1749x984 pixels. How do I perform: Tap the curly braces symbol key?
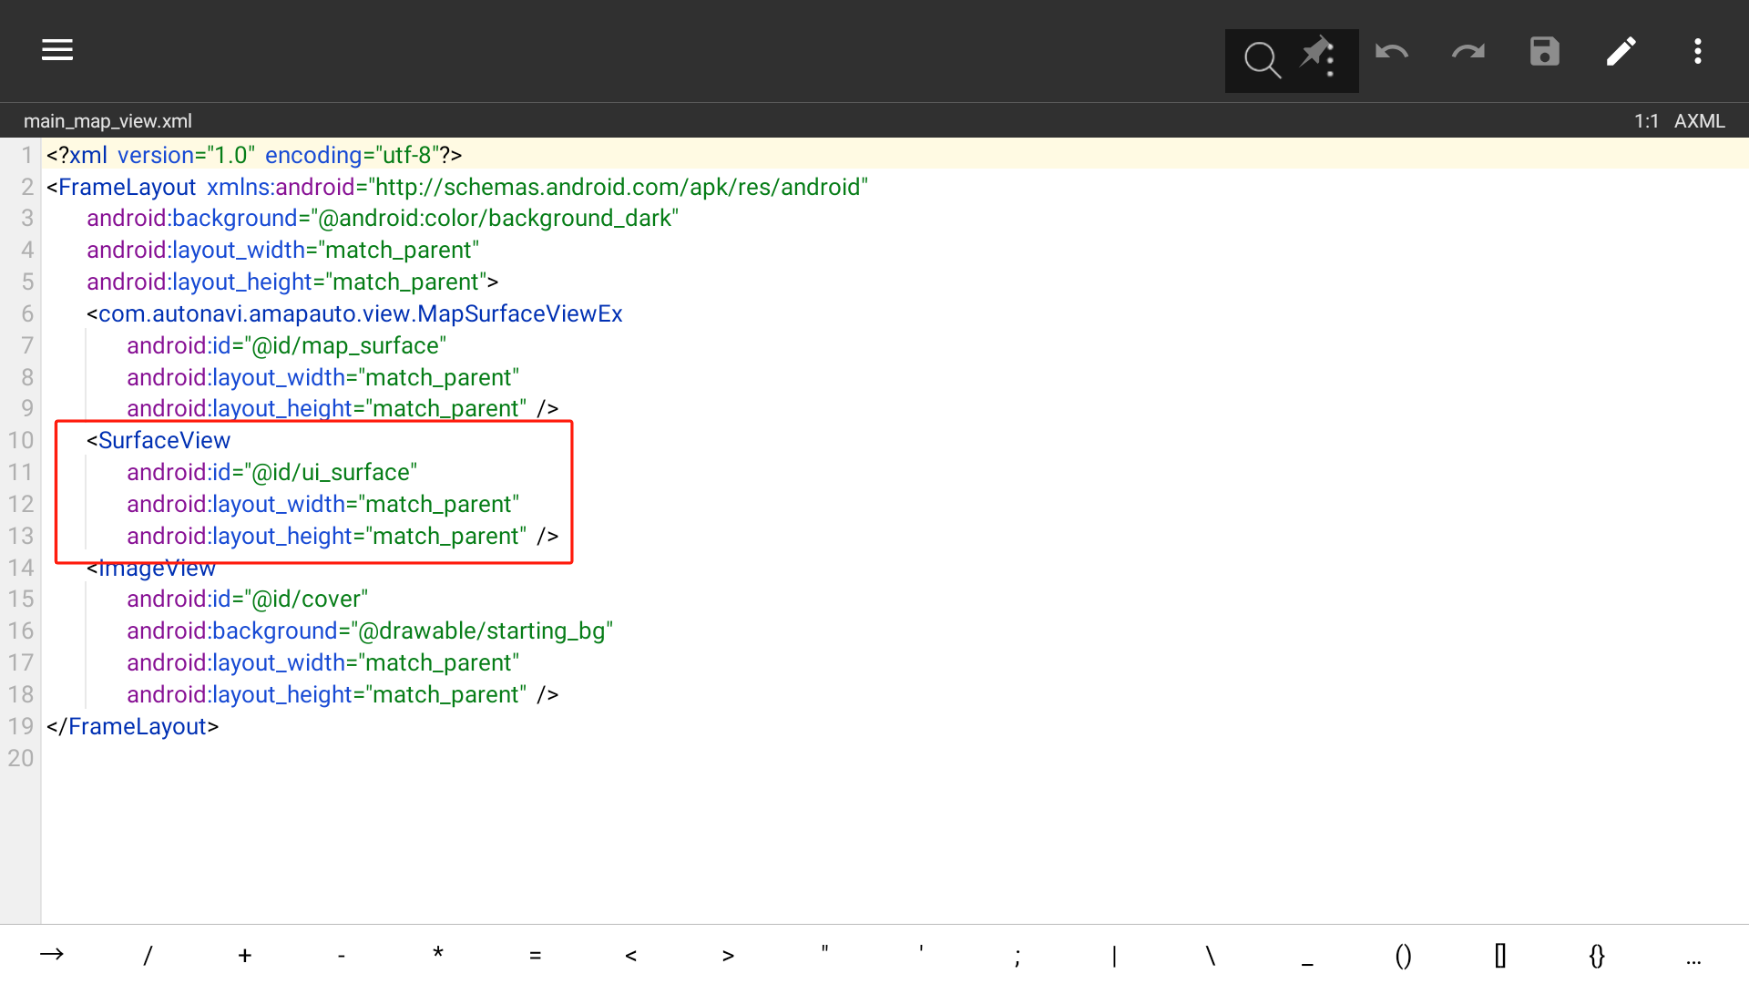(x=1596, y=955)
